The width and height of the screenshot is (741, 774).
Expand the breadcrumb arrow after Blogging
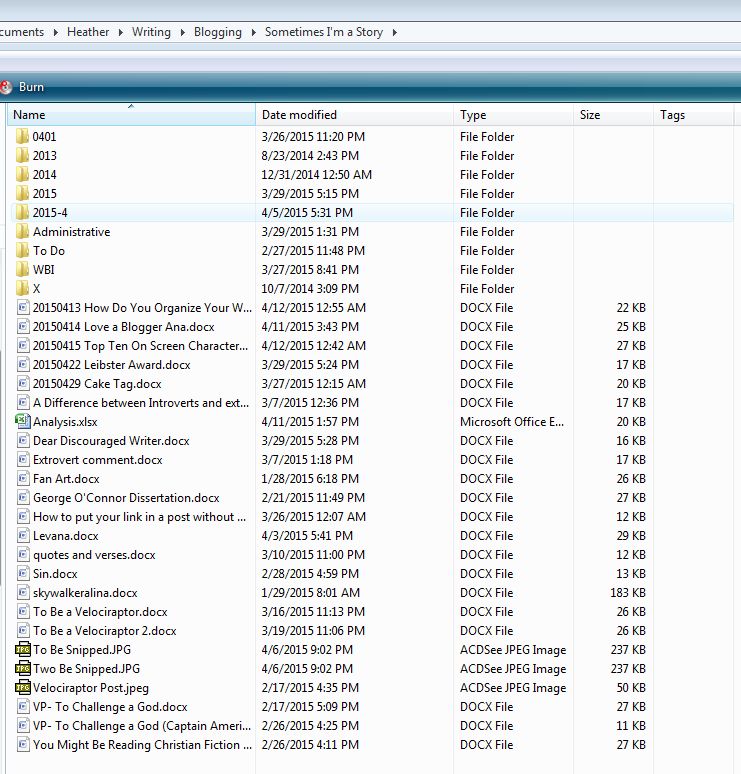click(254, 33)
